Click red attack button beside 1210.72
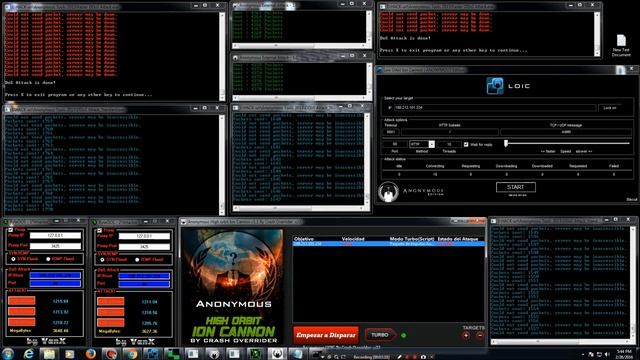Image resolution: width=640 pixels, height=360 pixels. click(22, 322)
